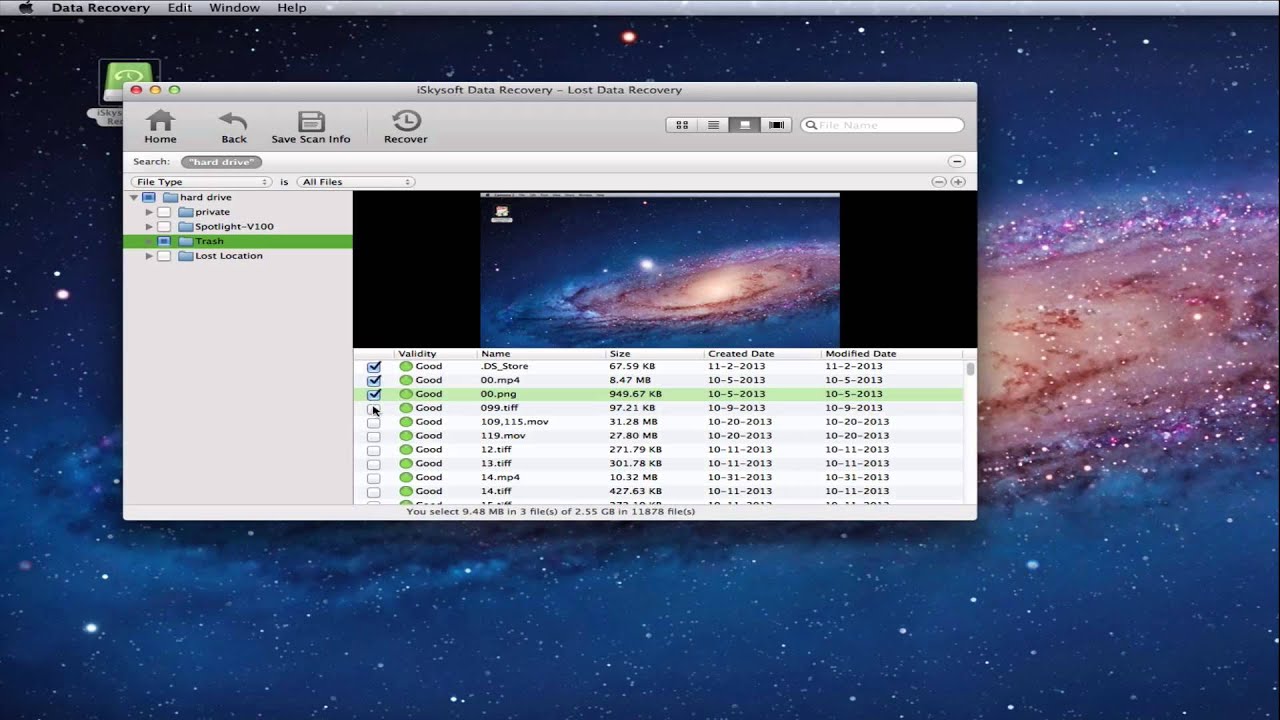Click the Recover toolbar icon

[406, 121]
